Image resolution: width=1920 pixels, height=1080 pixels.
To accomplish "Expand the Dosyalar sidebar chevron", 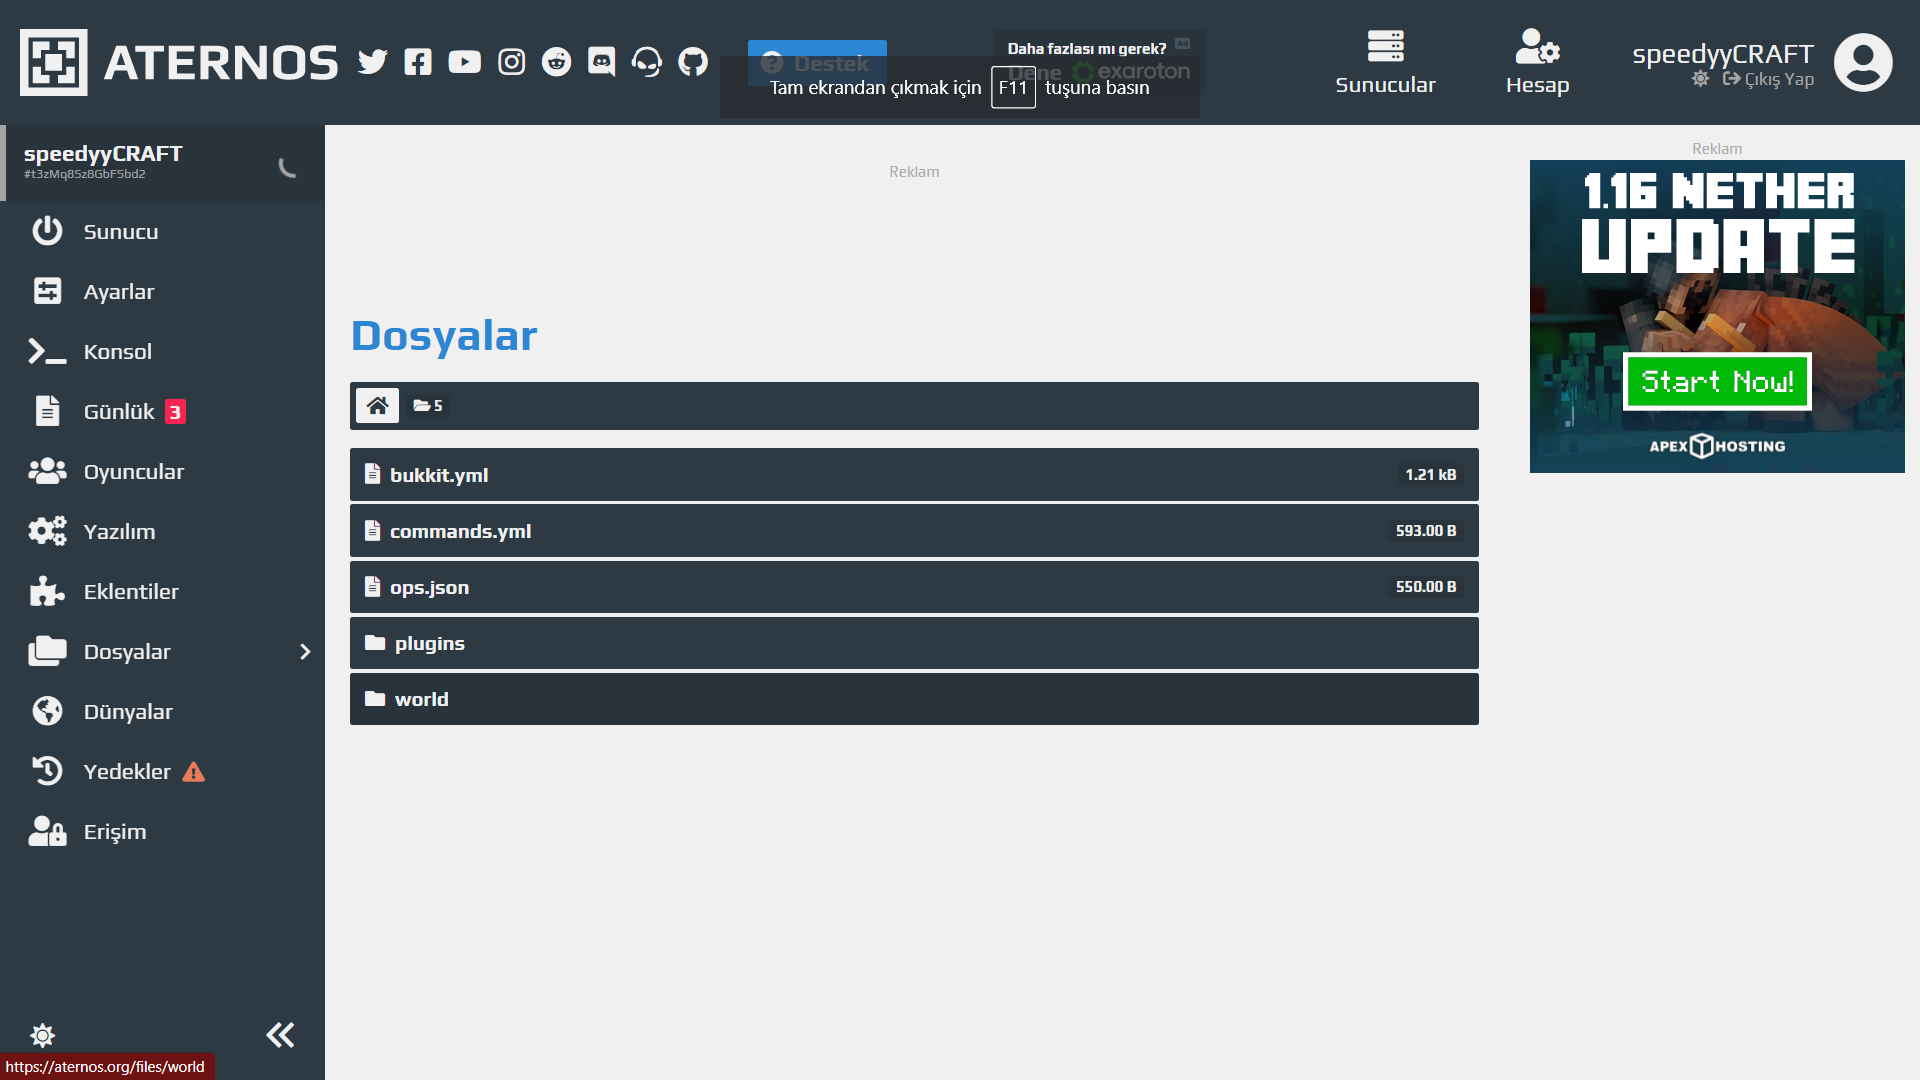I will click(305, 652).
